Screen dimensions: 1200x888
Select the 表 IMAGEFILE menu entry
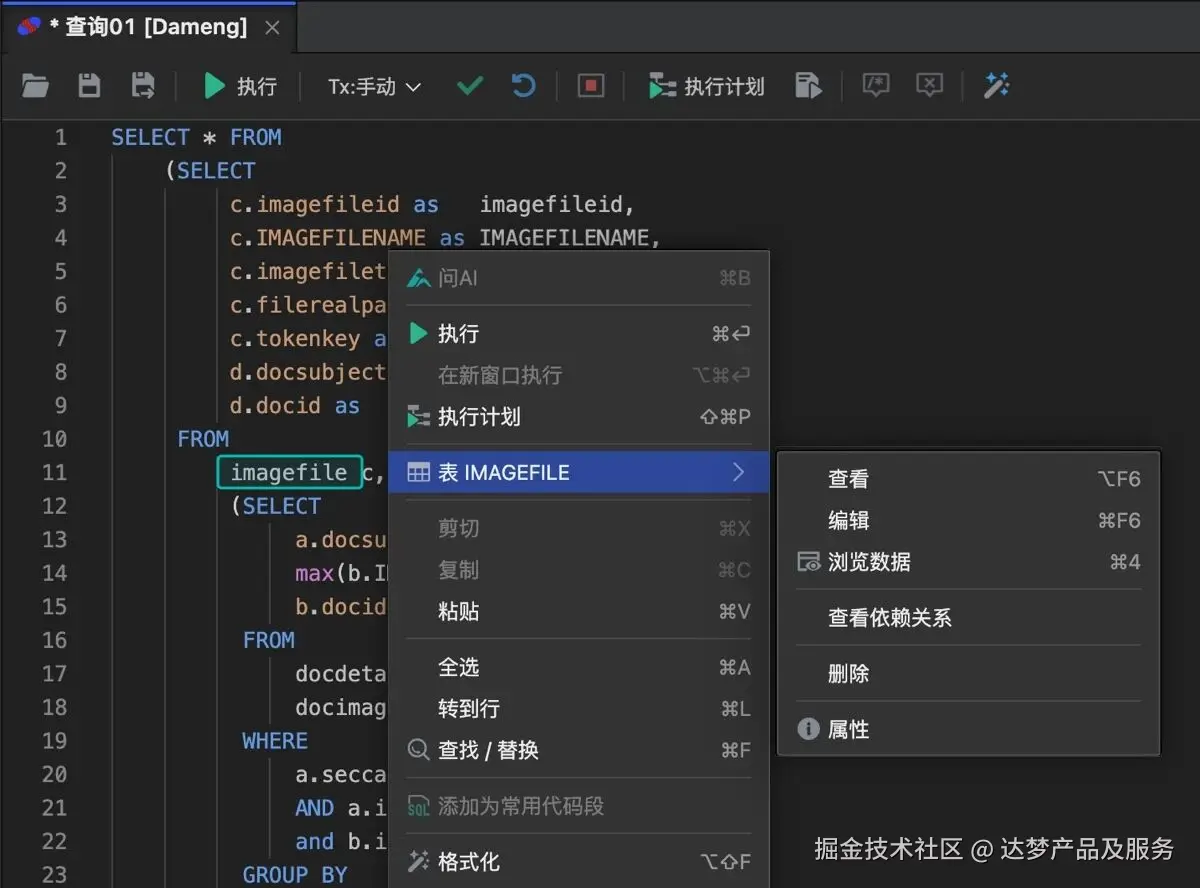point(578,472)
